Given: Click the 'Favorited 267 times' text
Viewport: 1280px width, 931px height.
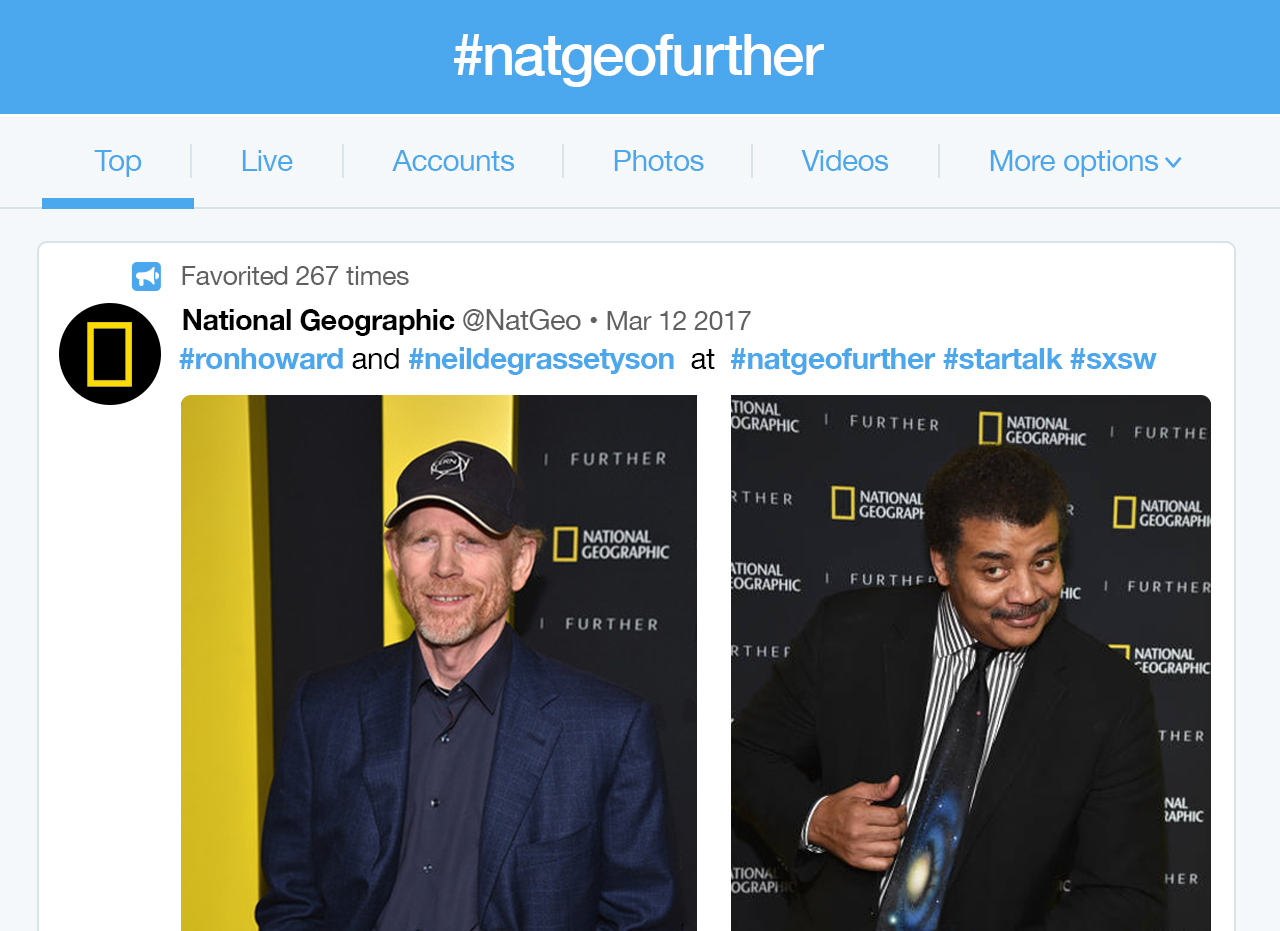Looking at the screenshot, I should 295,276.
